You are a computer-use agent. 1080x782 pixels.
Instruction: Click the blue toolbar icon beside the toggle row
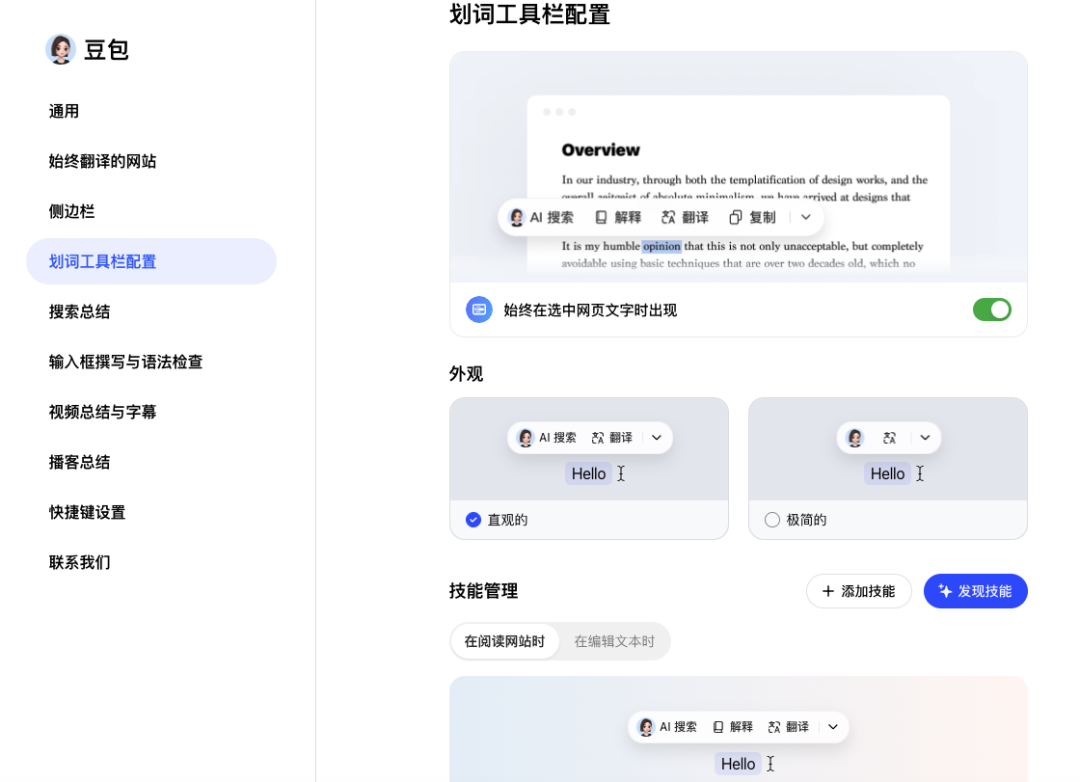pyautogui.click(x=479, y=310)
